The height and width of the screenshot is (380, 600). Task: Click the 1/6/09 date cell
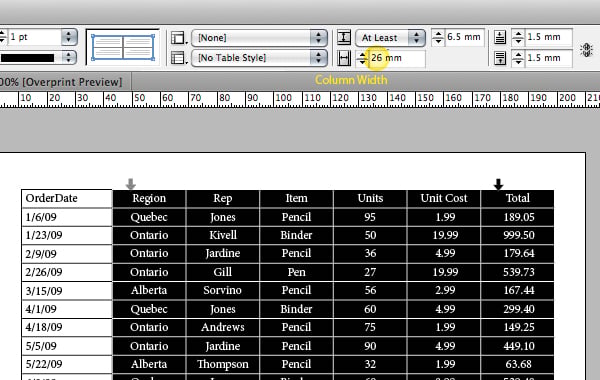[x=67, y=217]
